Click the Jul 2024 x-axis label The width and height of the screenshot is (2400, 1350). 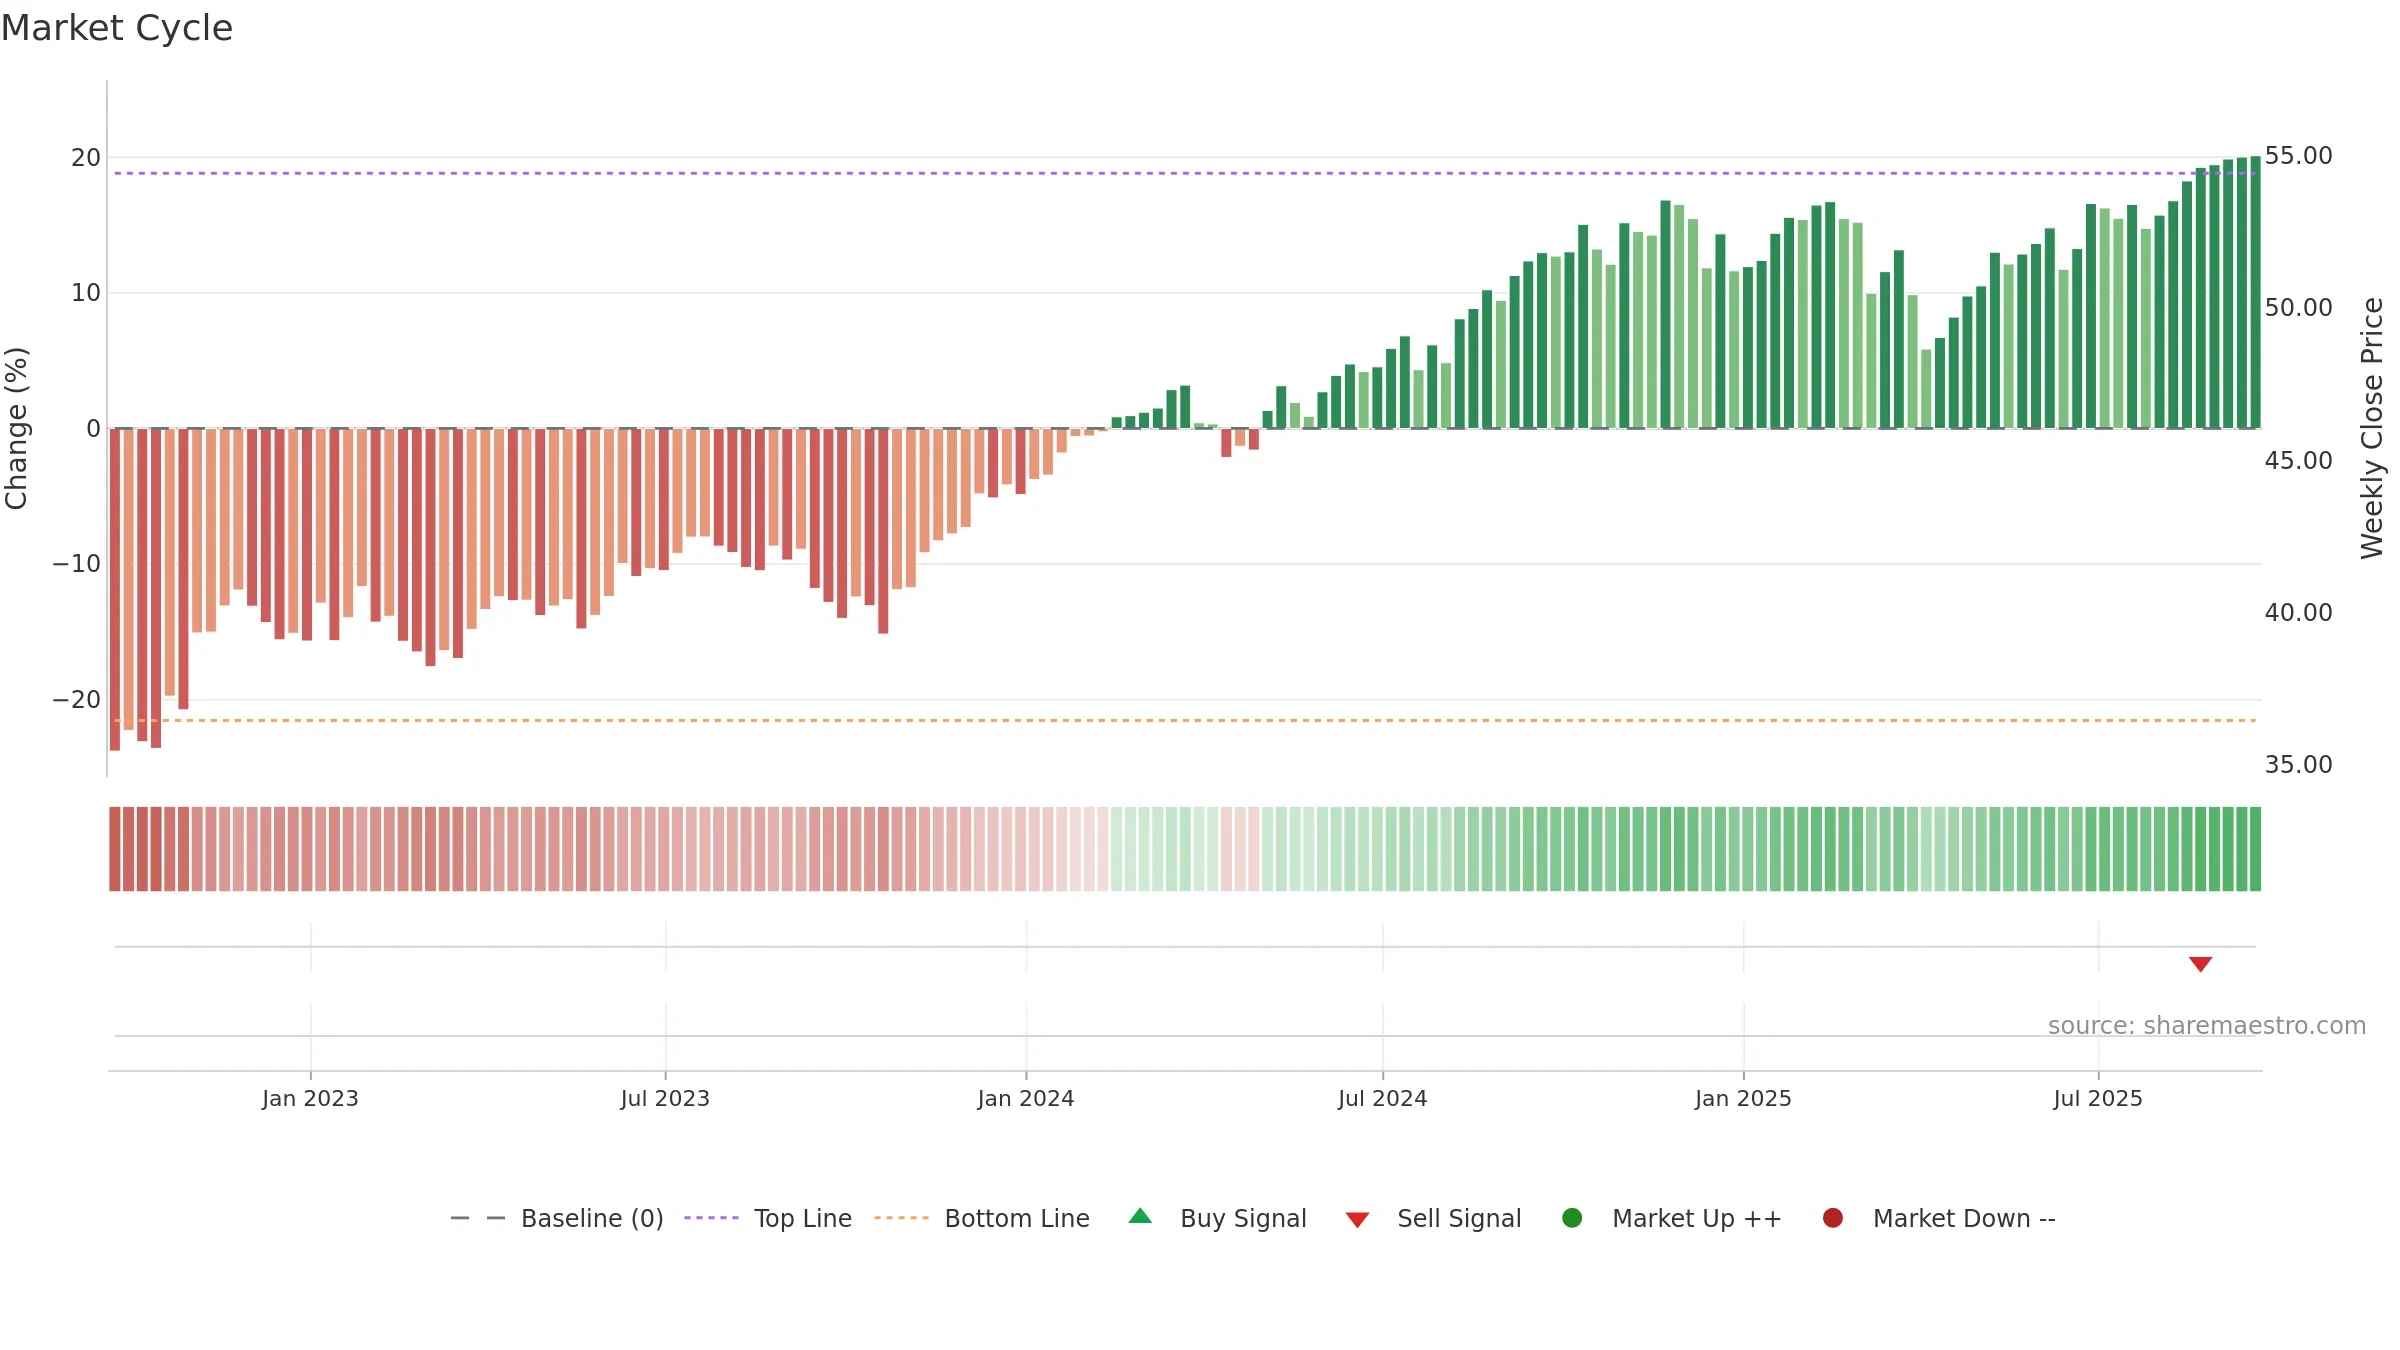coord(1383,1099)
